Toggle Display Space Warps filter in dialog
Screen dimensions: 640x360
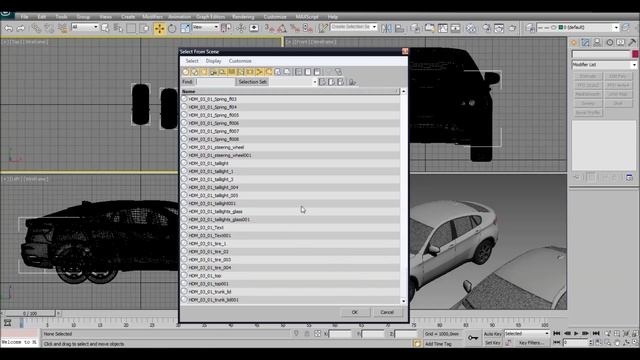tap(232, 72)
